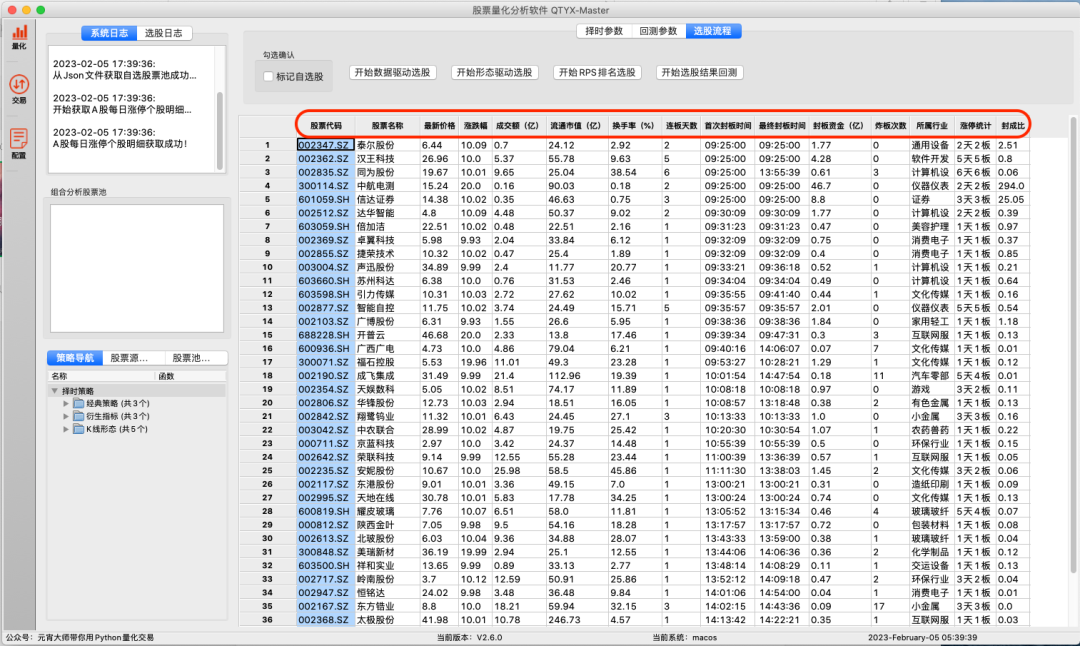Viewport: 1080px width, 646px height.
Task: Open folder icon of 经典策略
Action: [79, 403]
